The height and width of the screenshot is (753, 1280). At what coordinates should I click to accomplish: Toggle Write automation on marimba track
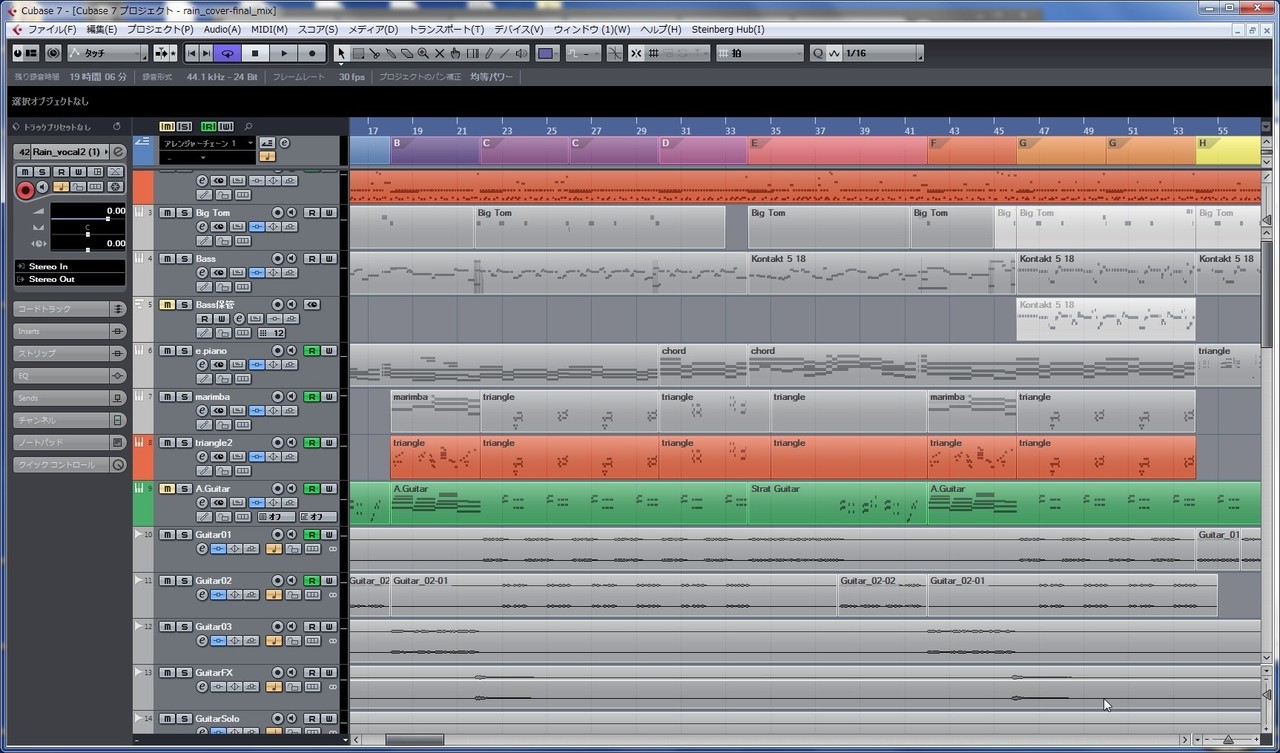click(x=329, y=397)
